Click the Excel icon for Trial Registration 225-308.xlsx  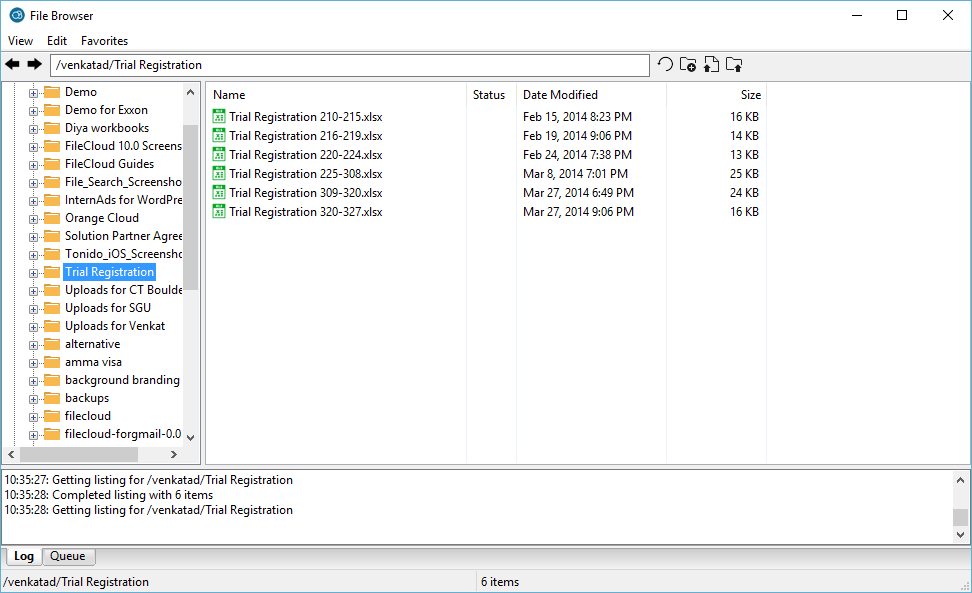coord(219,174)
